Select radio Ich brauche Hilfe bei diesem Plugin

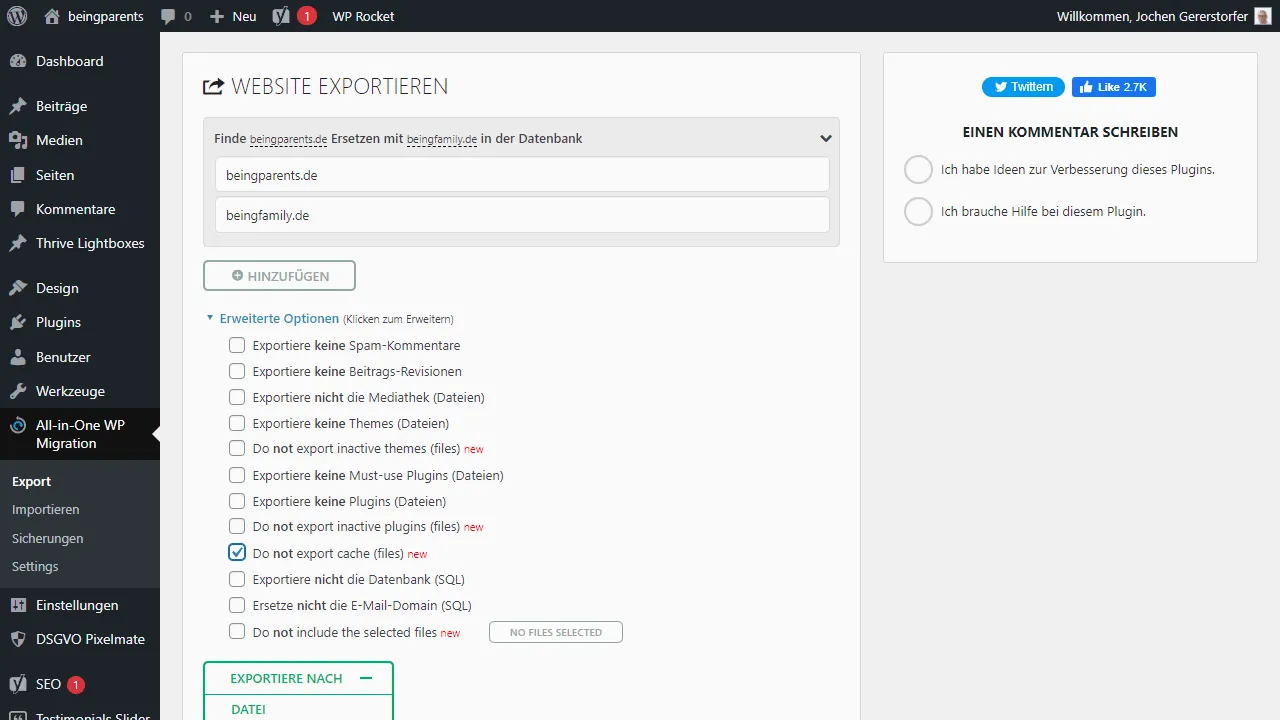point(918,212)
